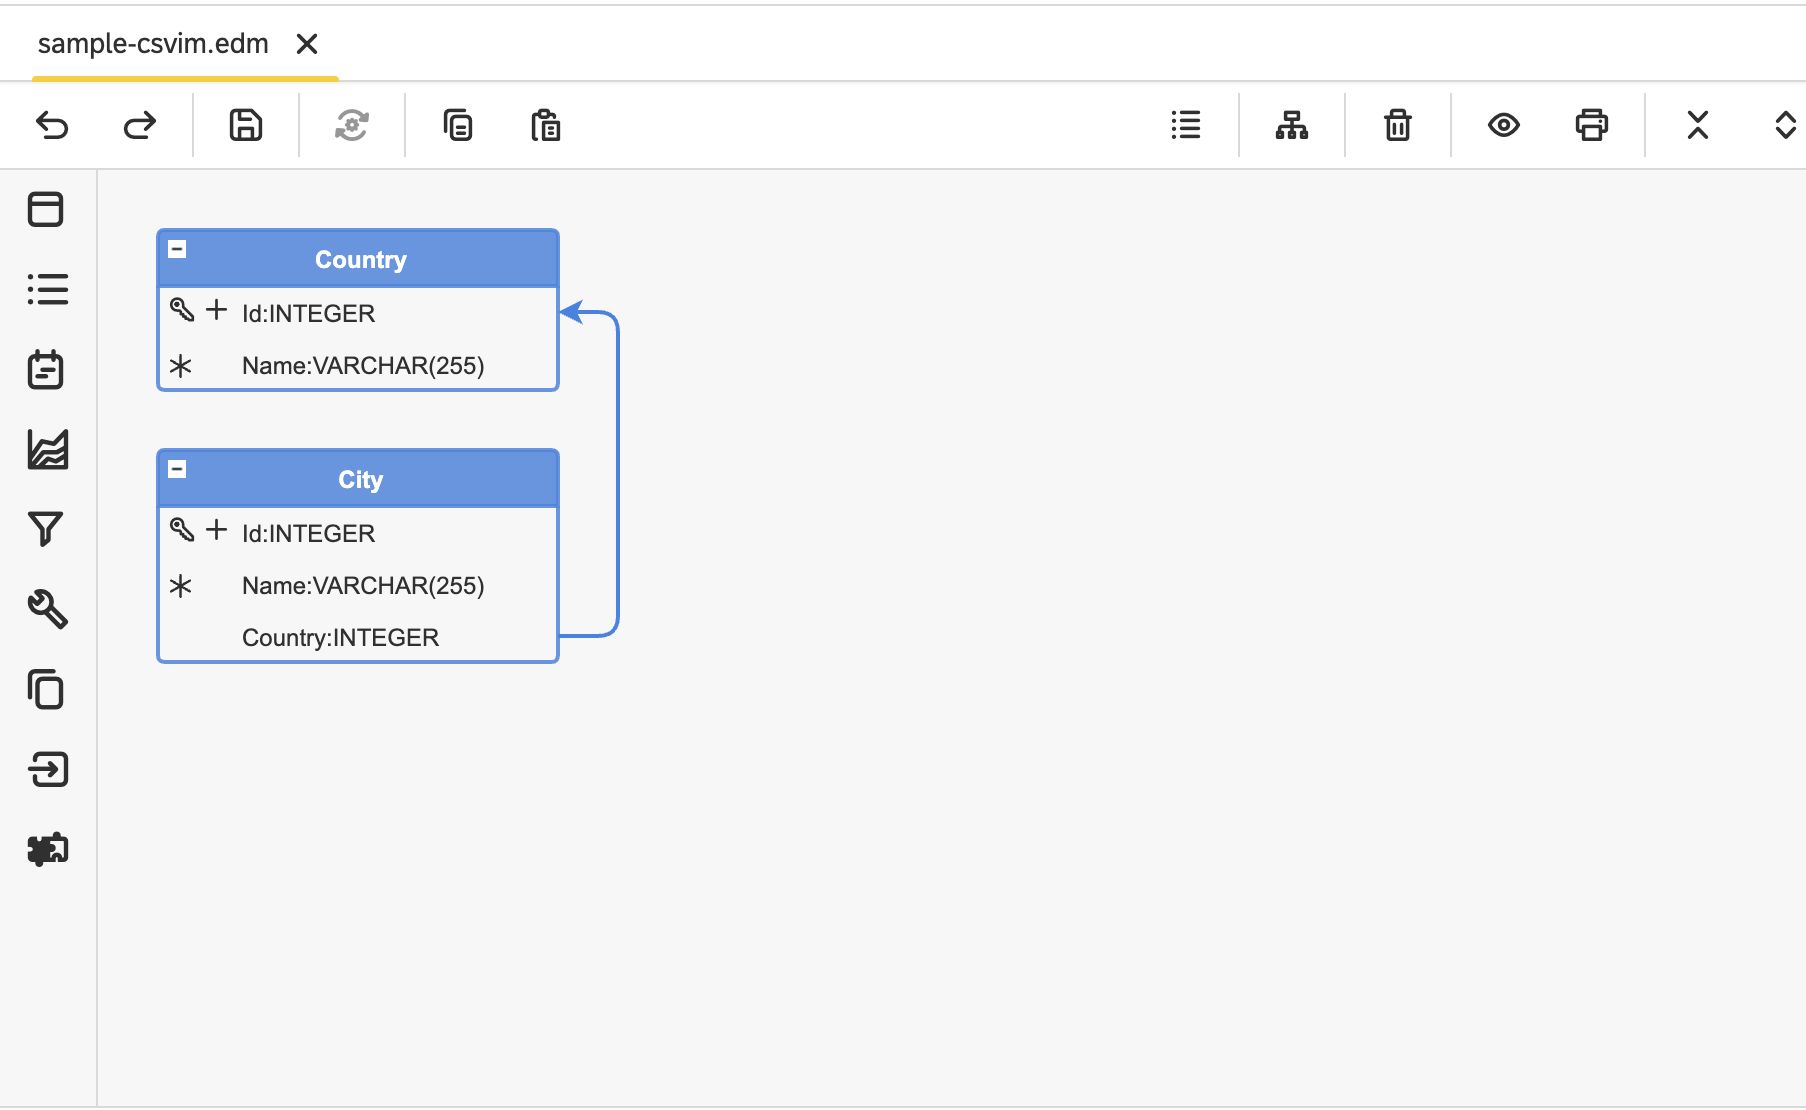1806x1110 pixels.
Task: Select the wrench tool icon in sidebar
Action: (x=48, y=609)
